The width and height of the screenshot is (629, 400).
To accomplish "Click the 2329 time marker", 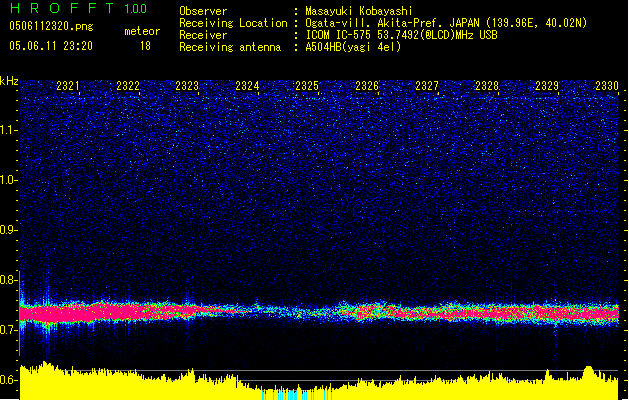I will coord(547,86).
